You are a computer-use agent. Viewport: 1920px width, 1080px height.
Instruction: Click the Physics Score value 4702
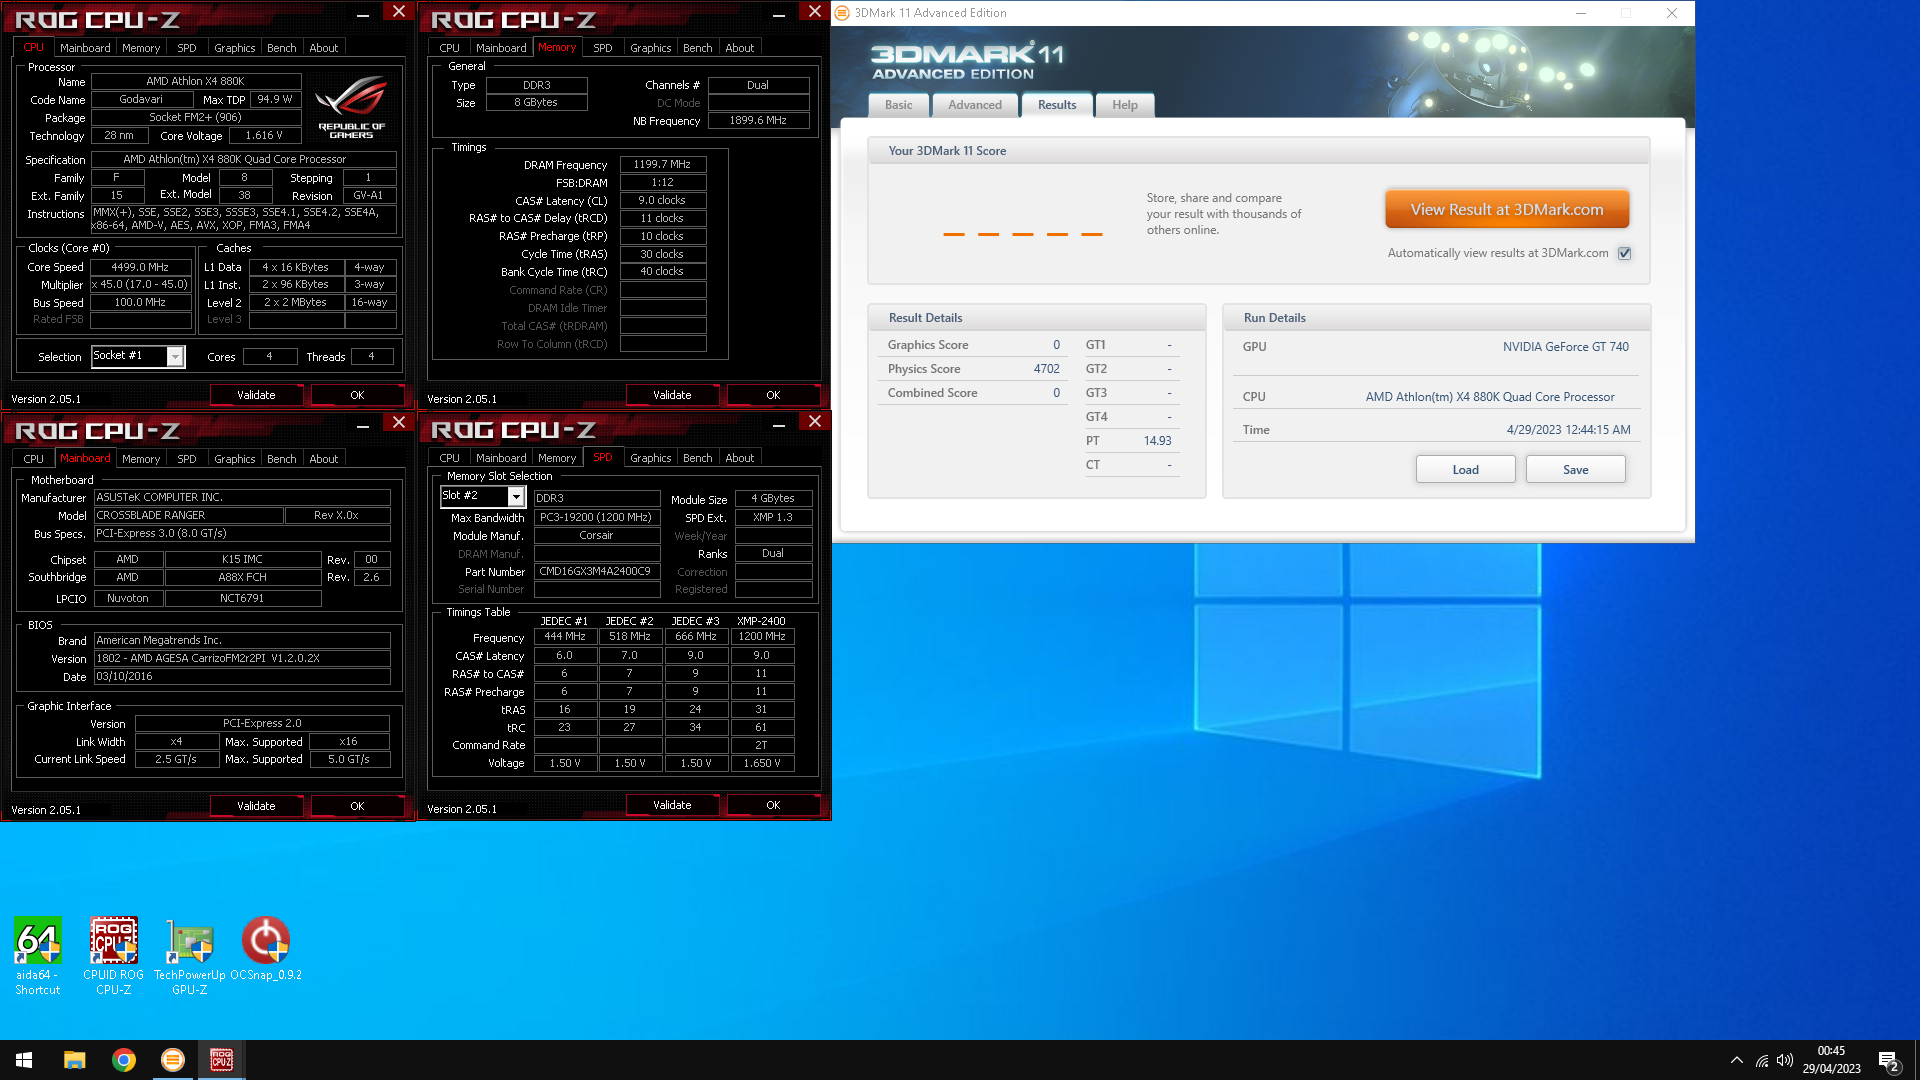tap(1046, 369)
